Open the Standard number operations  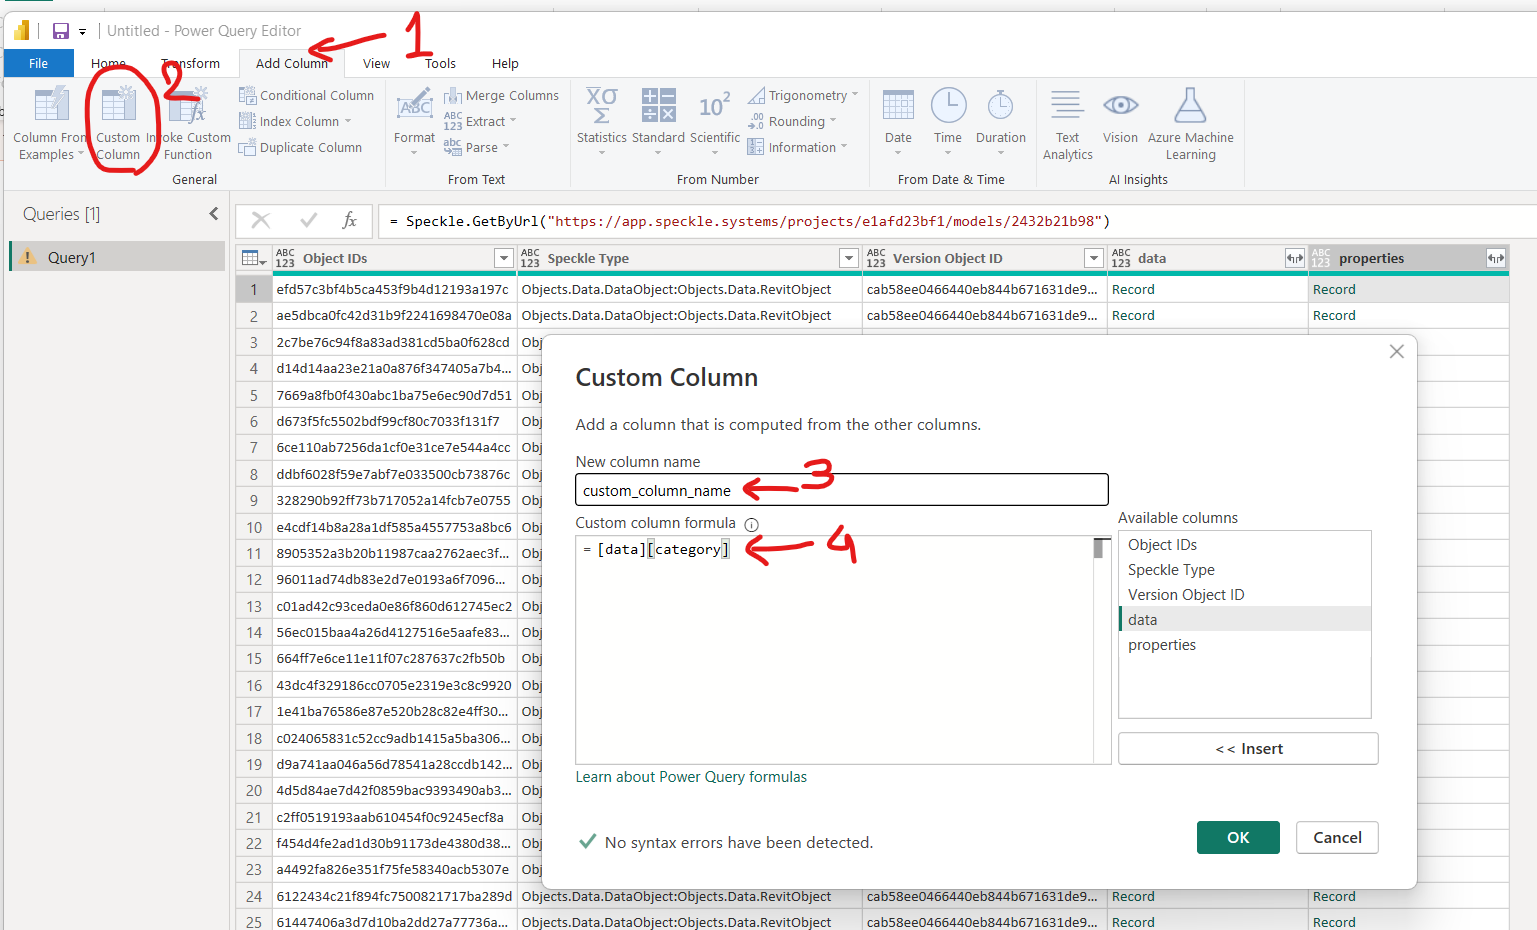[658, 120]
